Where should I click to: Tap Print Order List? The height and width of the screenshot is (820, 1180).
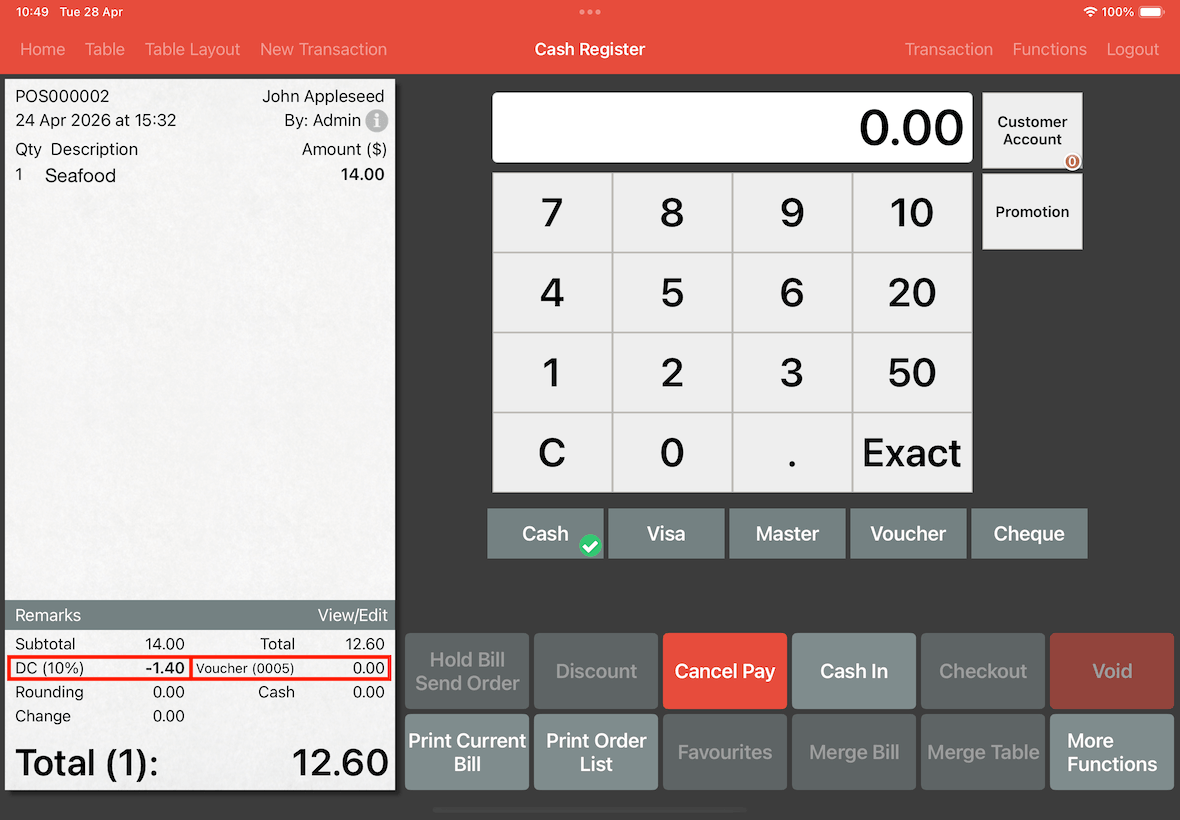596,752
